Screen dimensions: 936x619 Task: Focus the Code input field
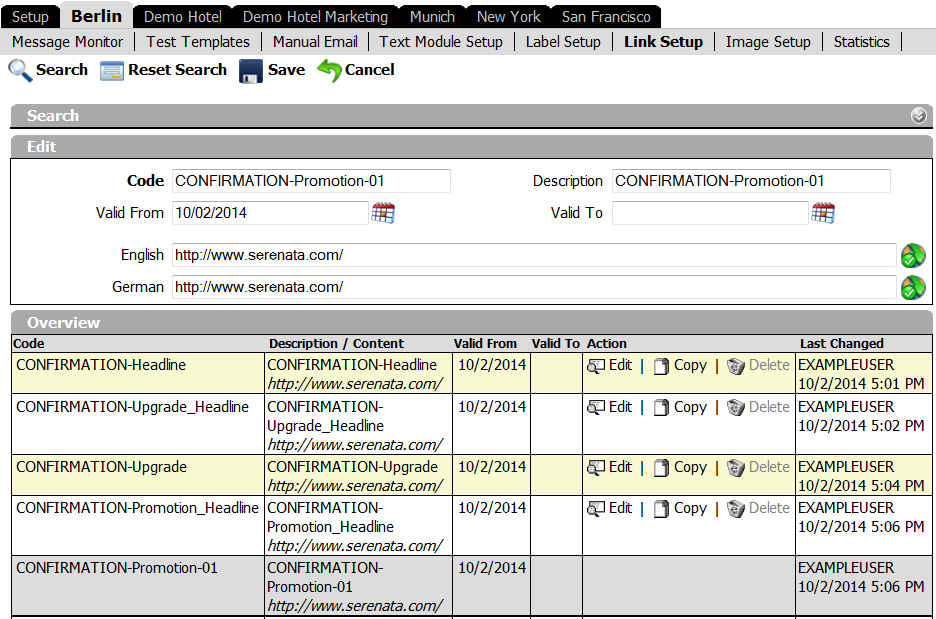tap(311, 181)
